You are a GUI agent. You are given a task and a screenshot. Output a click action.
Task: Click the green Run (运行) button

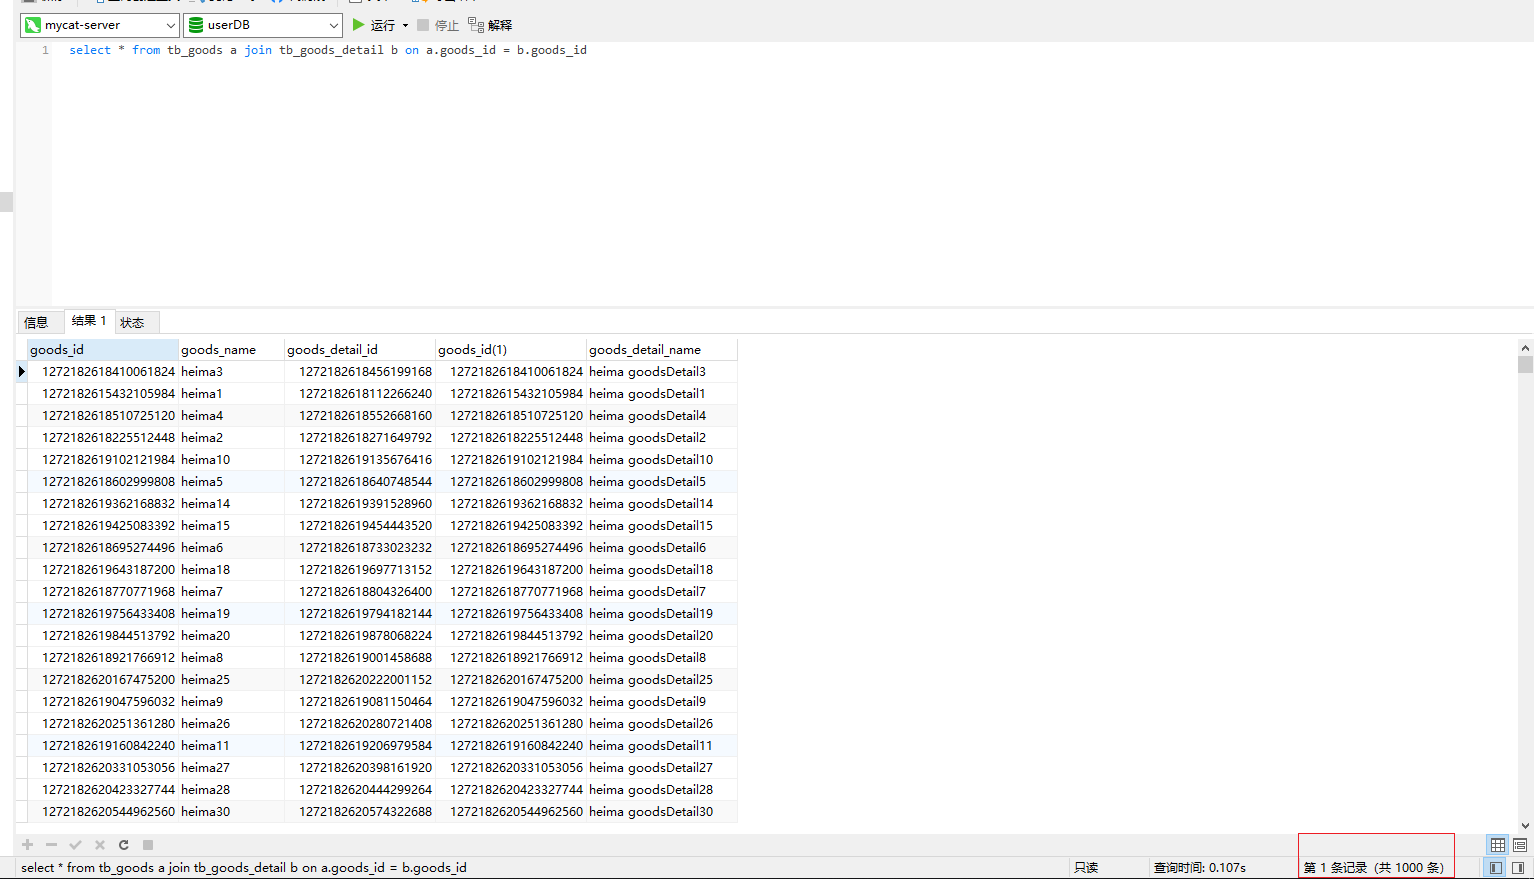pos(373,25)
